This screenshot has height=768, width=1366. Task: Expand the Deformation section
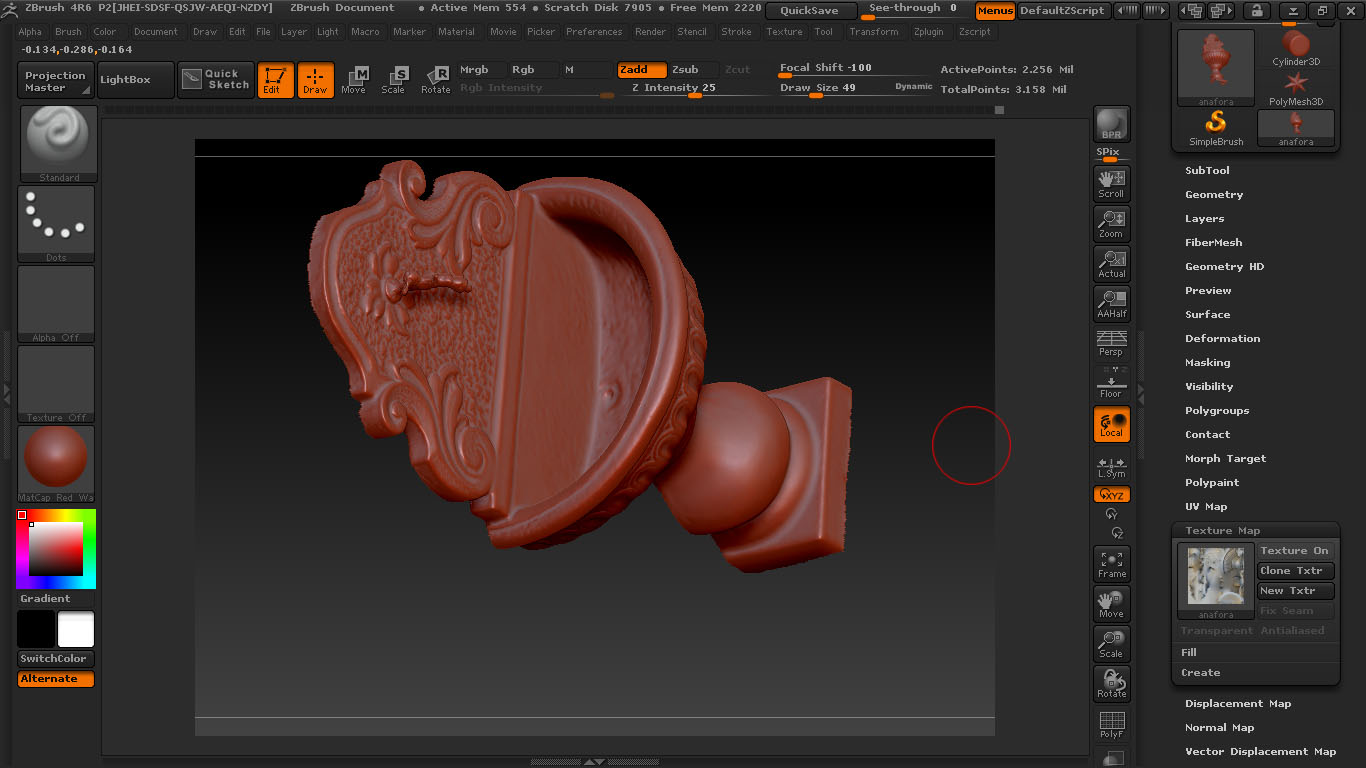(x=1222, y=339)
